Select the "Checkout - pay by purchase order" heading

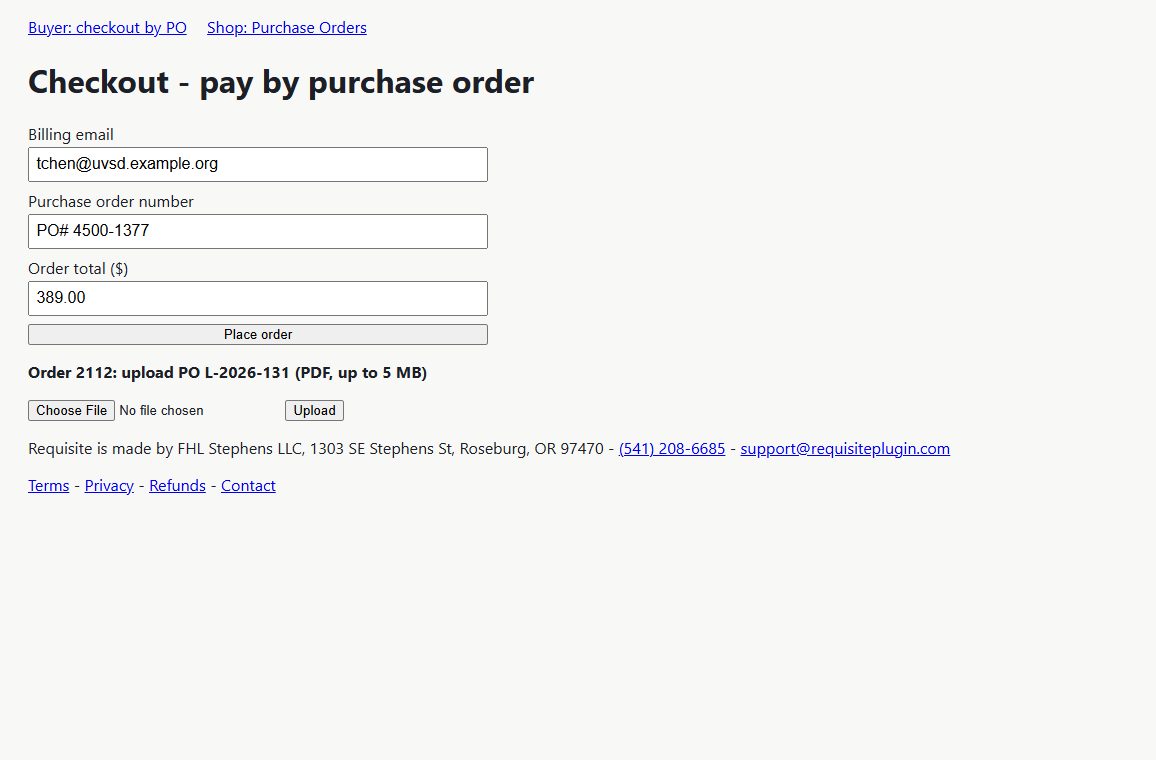point(281,82)
